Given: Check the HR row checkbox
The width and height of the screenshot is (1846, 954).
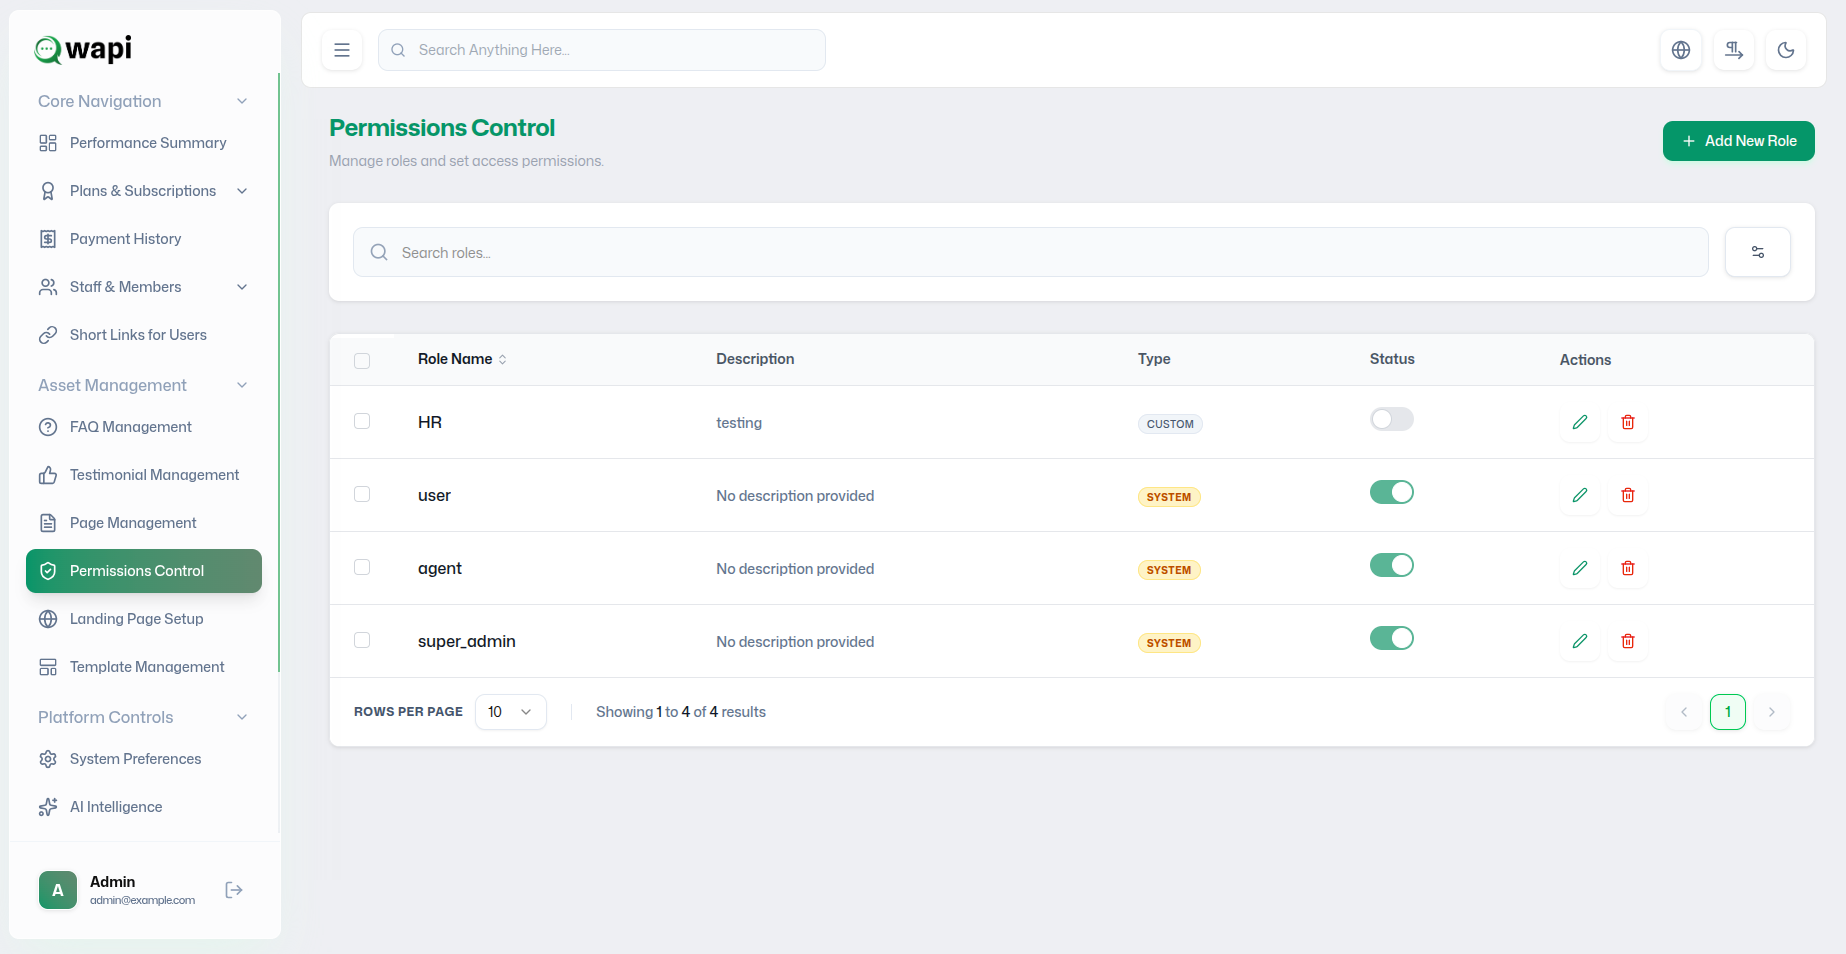Looking at the screenshot, I should click(x=362, y=421).
